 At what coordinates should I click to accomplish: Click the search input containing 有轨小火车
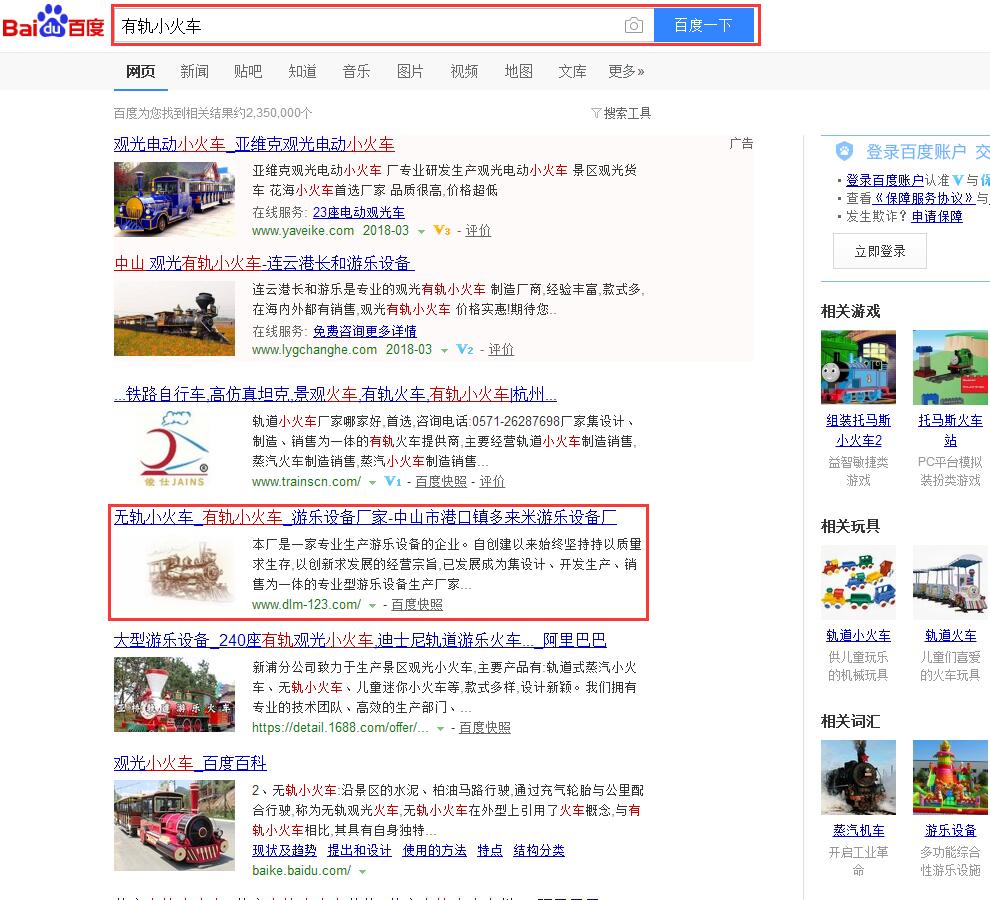pyautogui.click(x=365, y=26)
